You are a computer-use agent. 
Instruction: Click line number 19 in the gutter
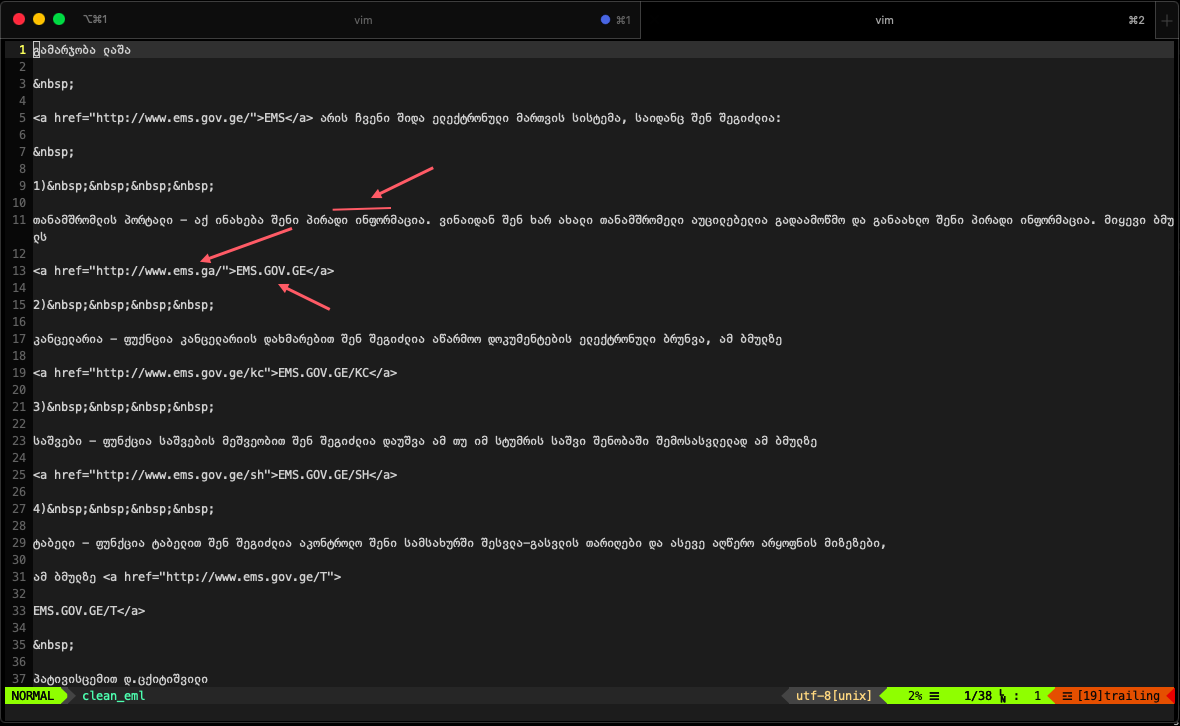19,373
